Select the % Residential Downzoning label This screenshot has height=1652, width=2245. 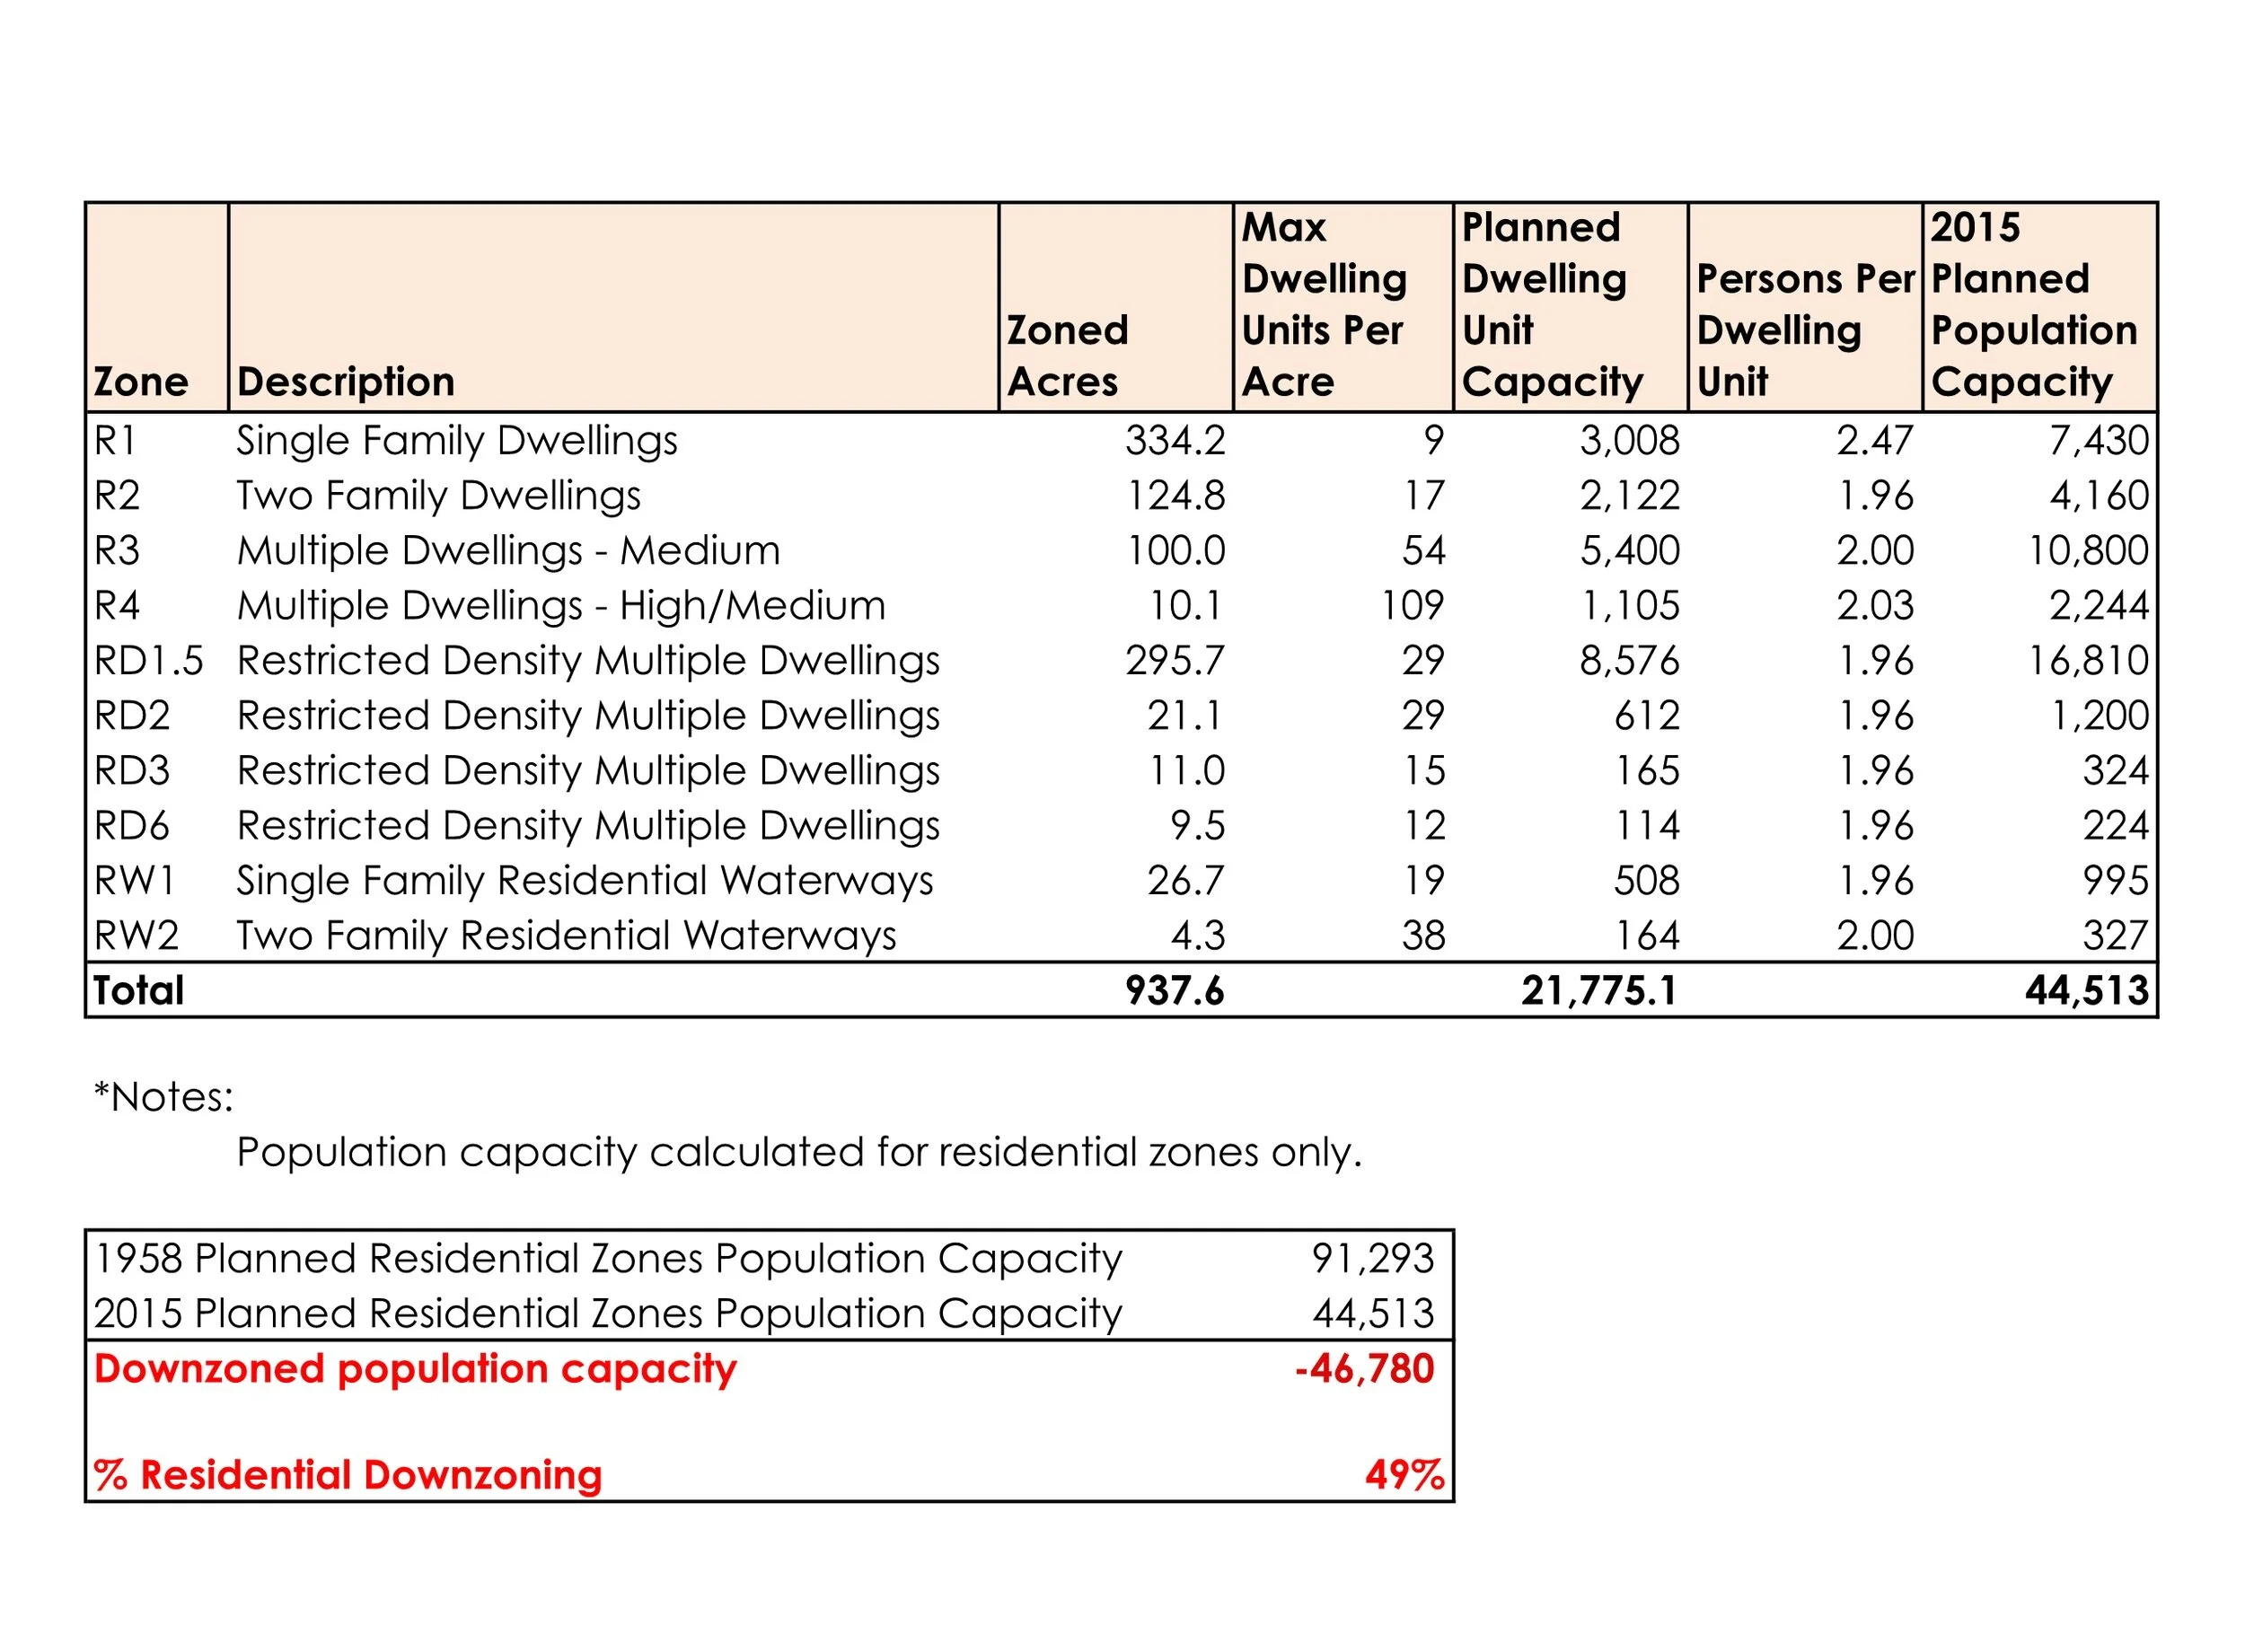coord(348,1475)
